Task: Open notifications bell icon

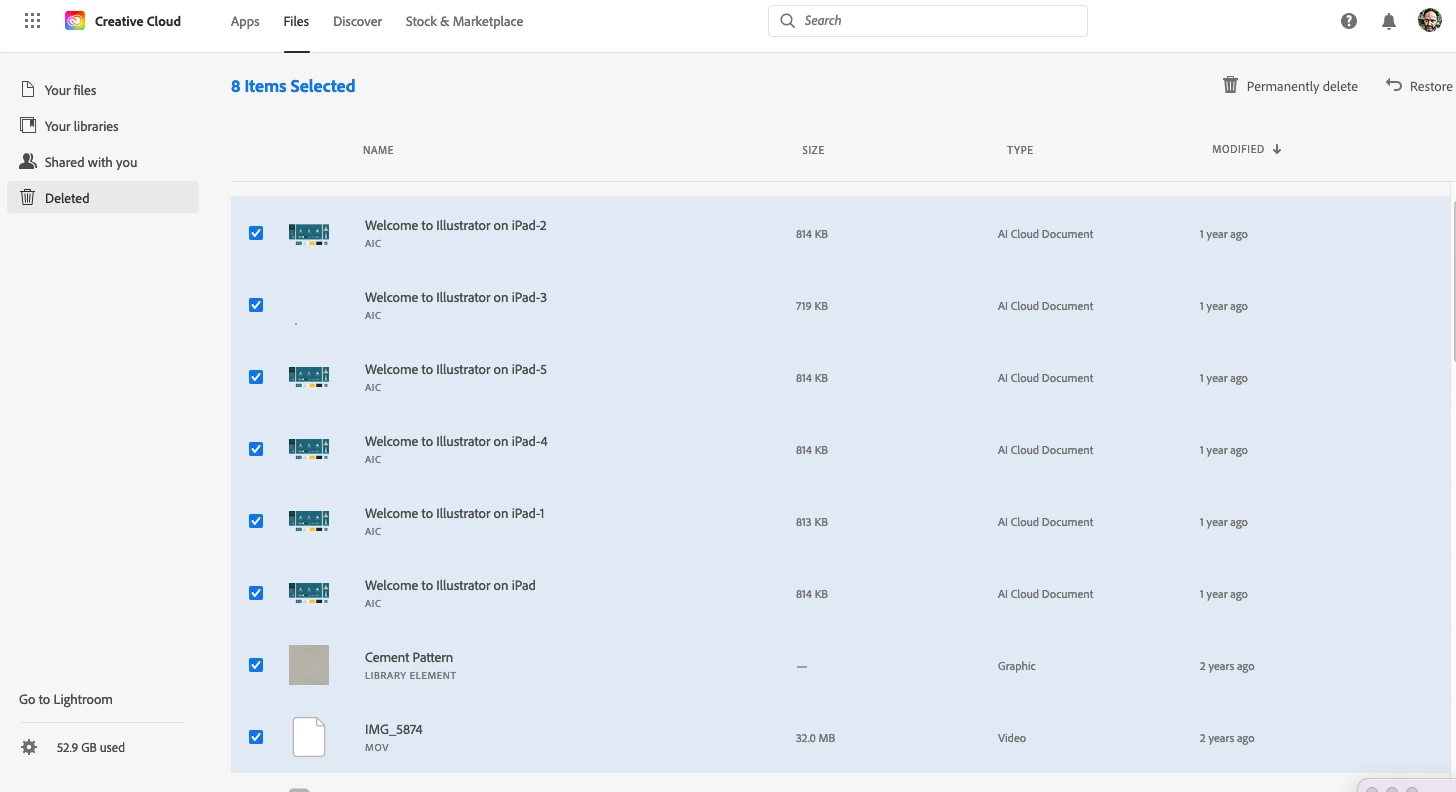Action: pos(1389,21)
